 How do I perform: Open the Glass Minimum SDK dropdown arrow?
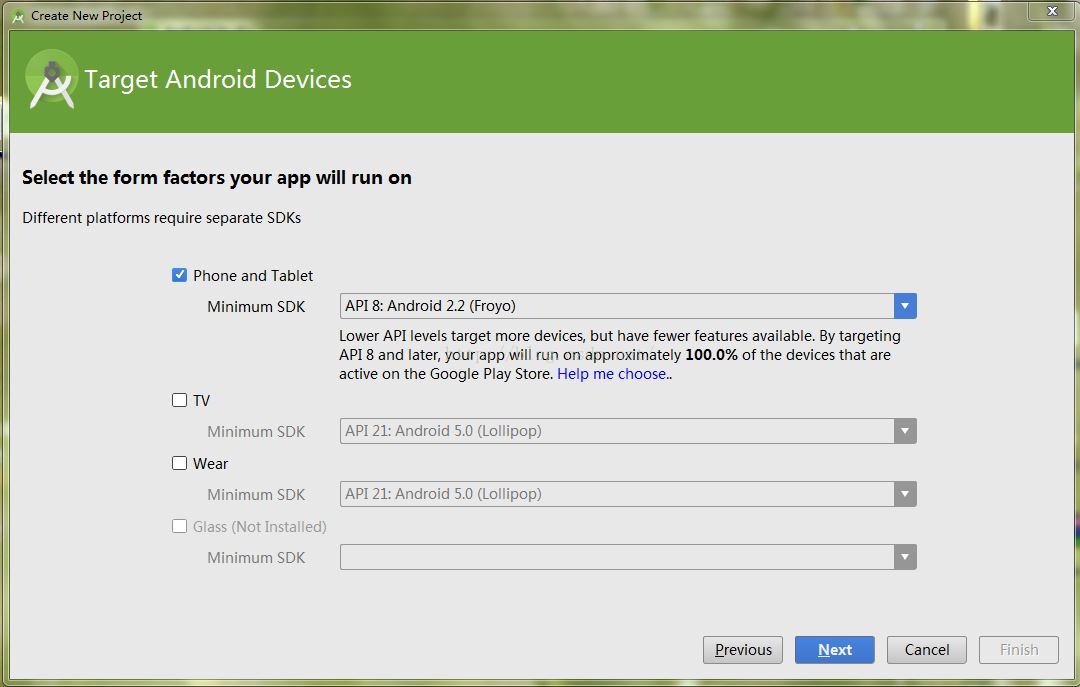click(x=905, y=557)
